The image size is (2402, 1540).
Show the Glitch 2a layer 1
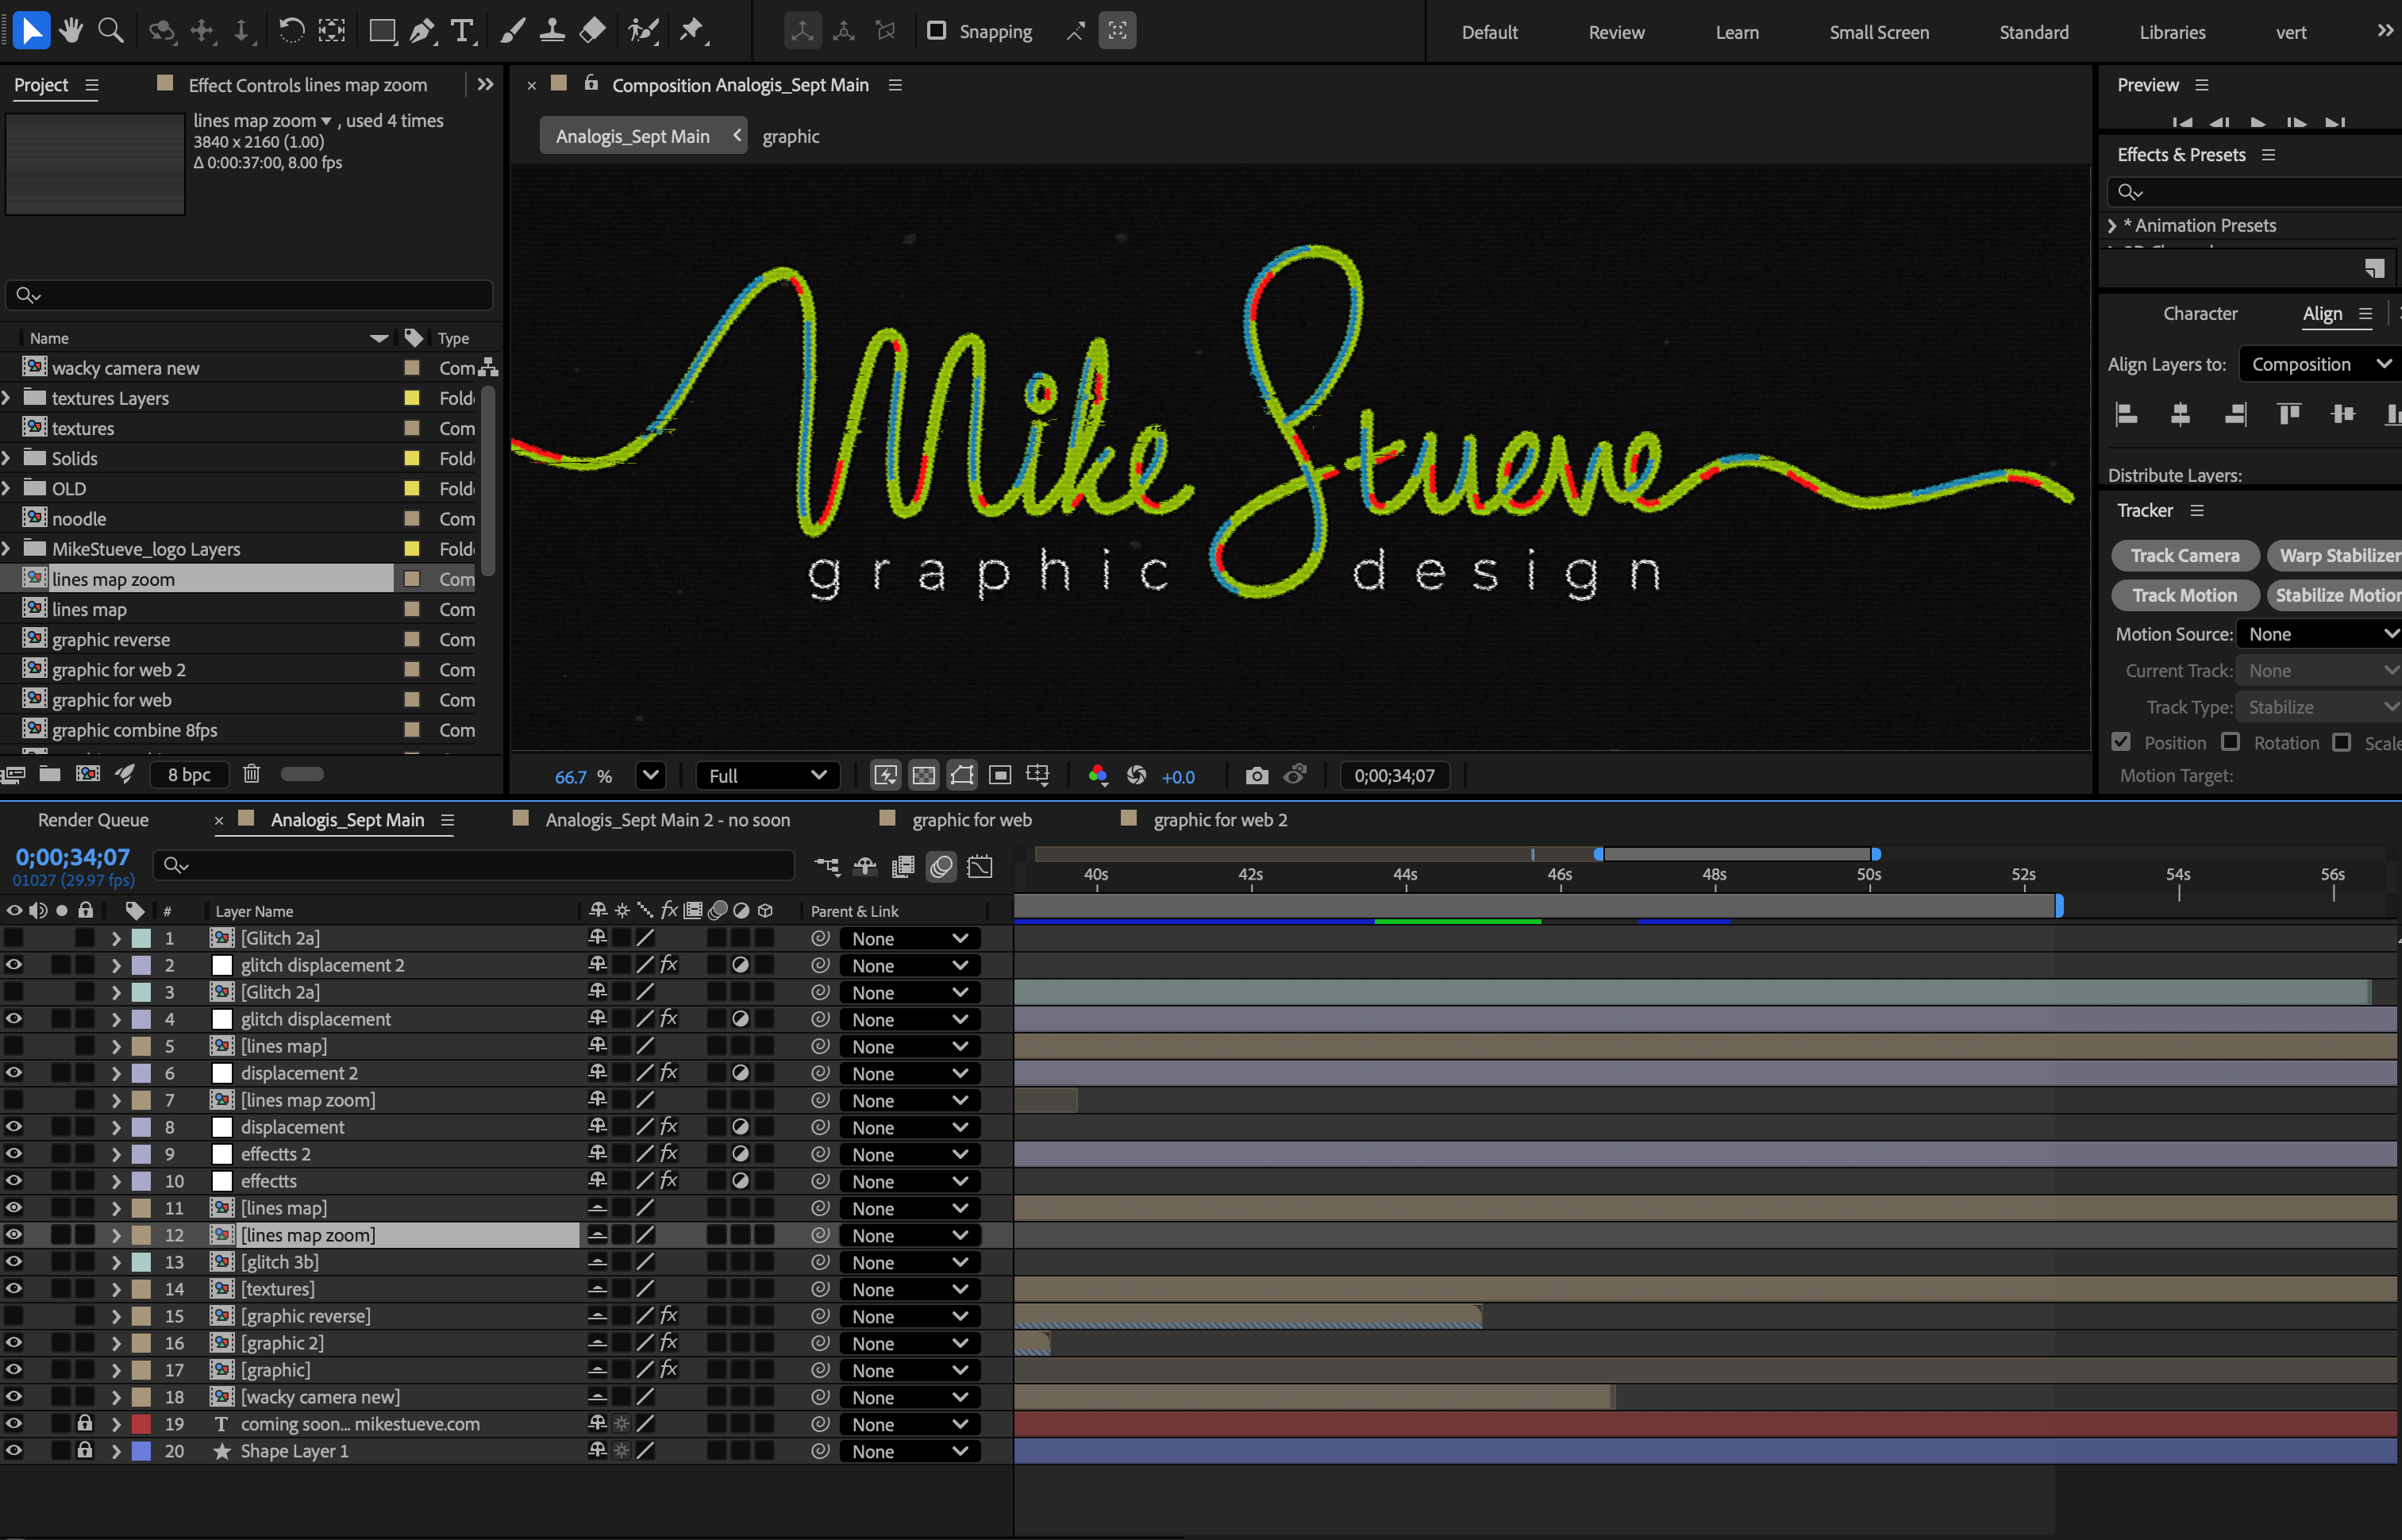(14, 938)
